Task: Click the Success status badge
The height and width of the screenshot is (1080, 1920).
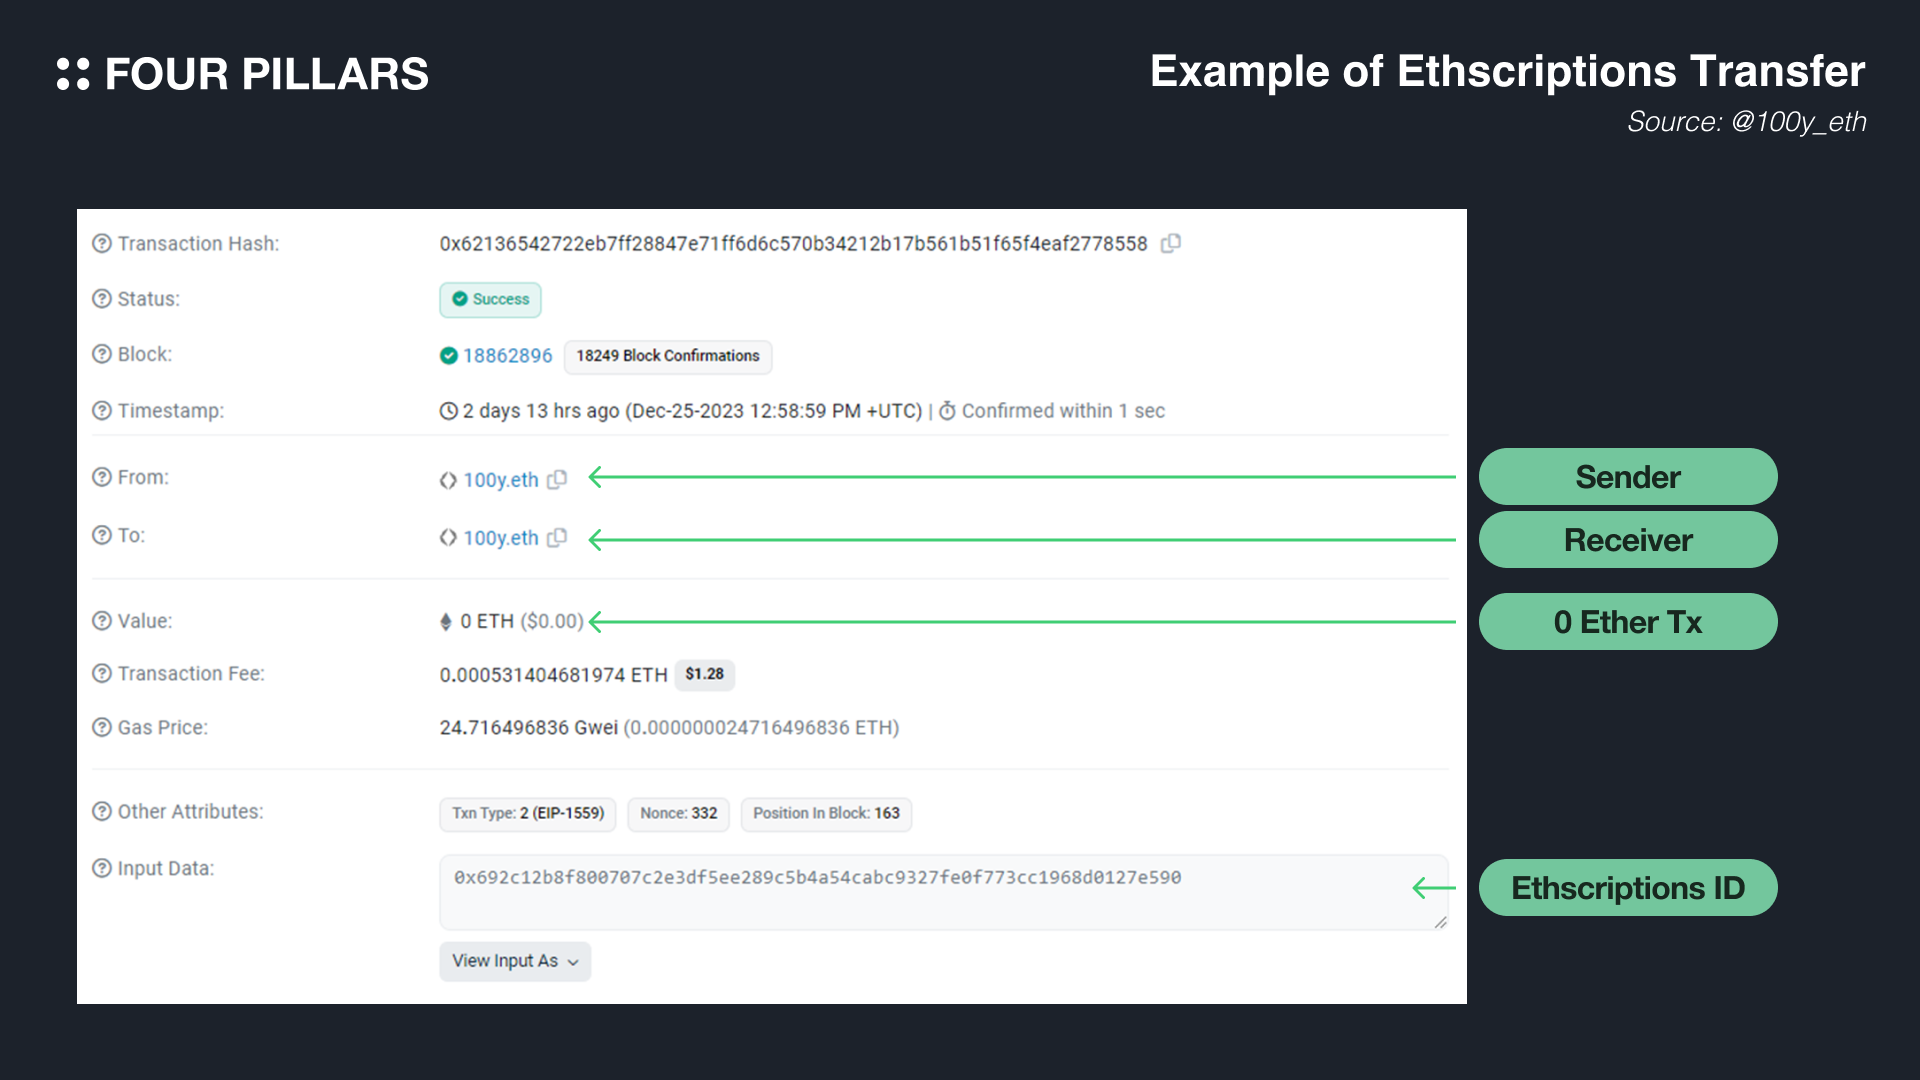Action: pos(490,299)
